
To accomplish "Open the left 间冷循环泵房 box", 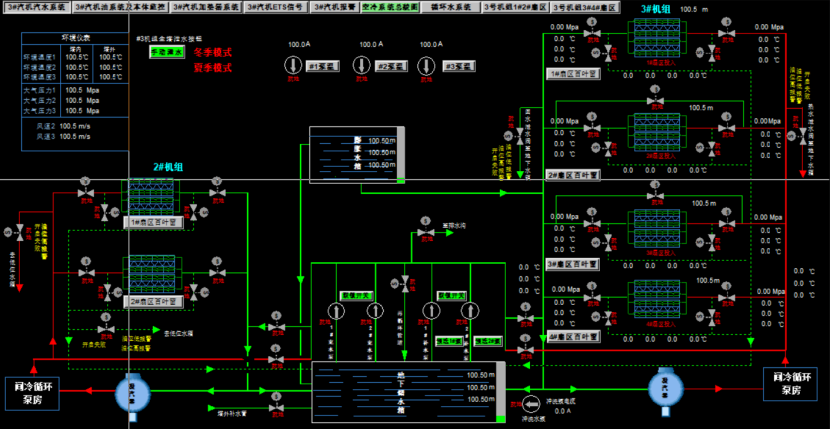I will click(32, 393).
